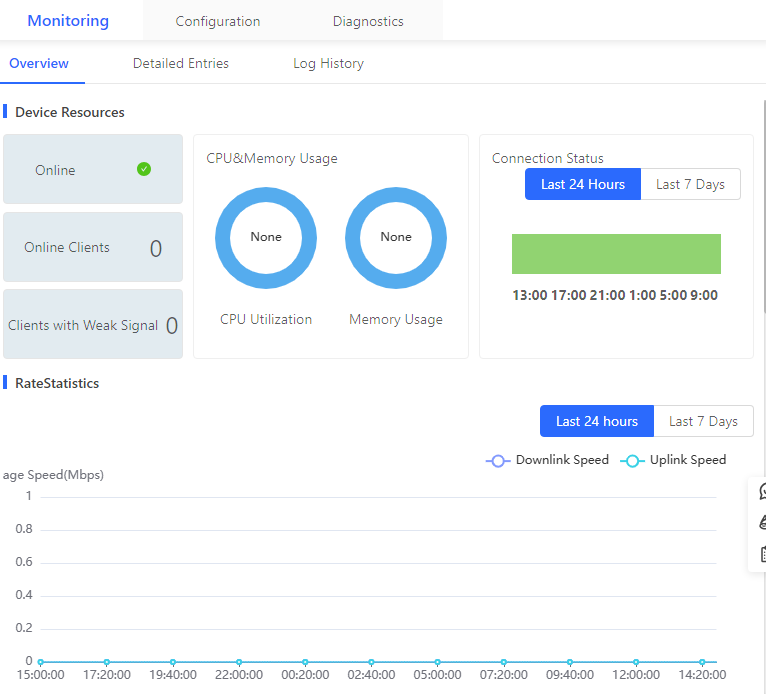Viewport: 766px width, 694px height.
Task: Toggle Downlink Speed legend marker
Action: point(498,461)
